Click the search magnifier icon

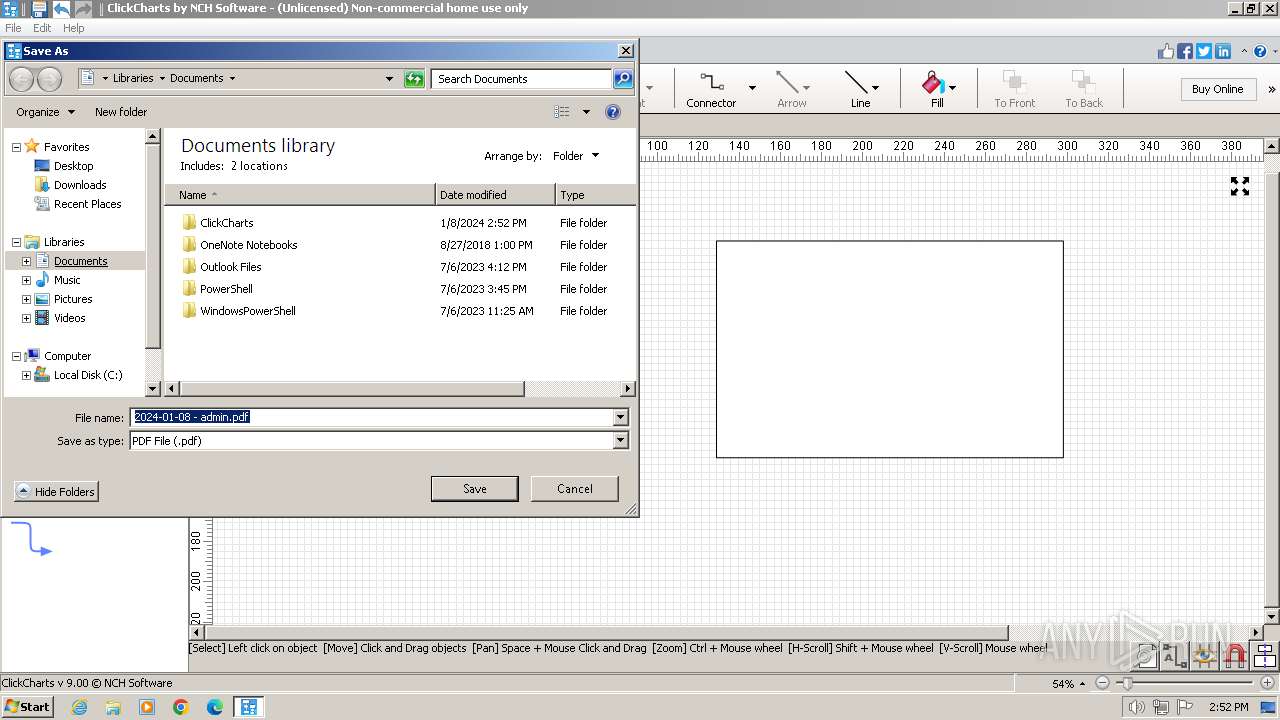click(x=622, y=78)
